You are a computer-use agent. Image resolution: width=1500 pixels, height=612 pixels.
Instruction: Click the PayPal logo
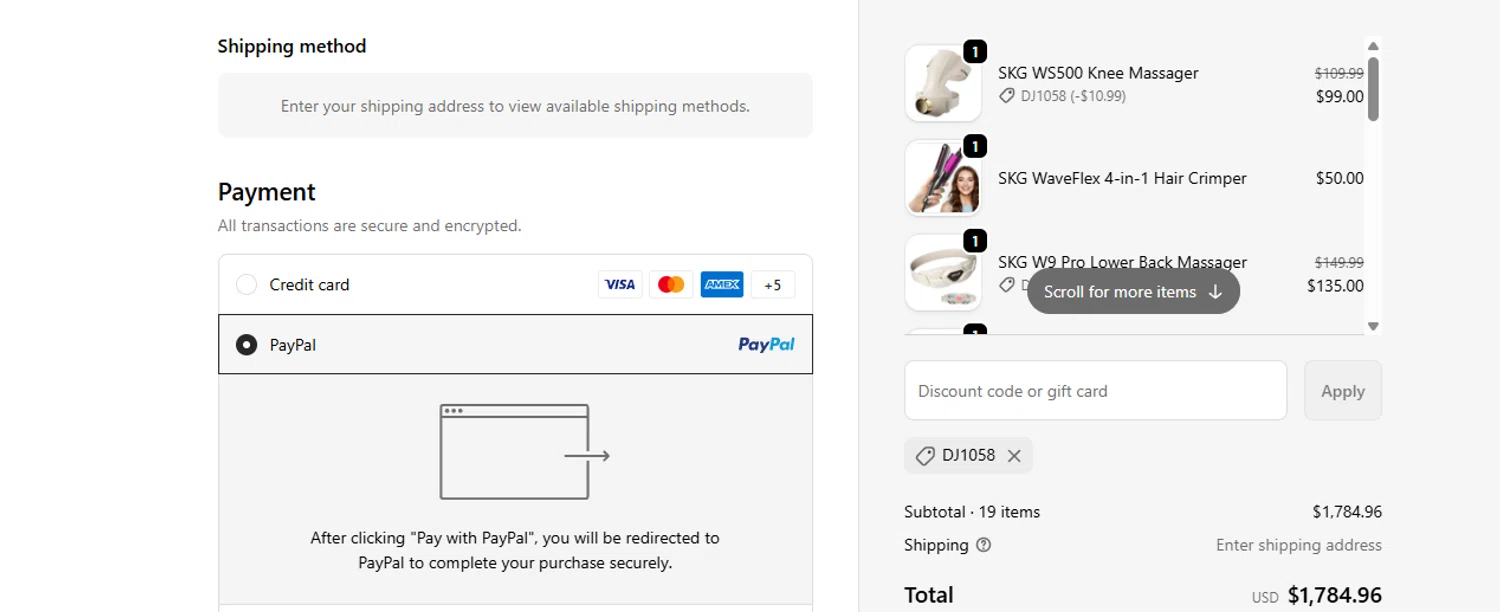click(766, 345)
